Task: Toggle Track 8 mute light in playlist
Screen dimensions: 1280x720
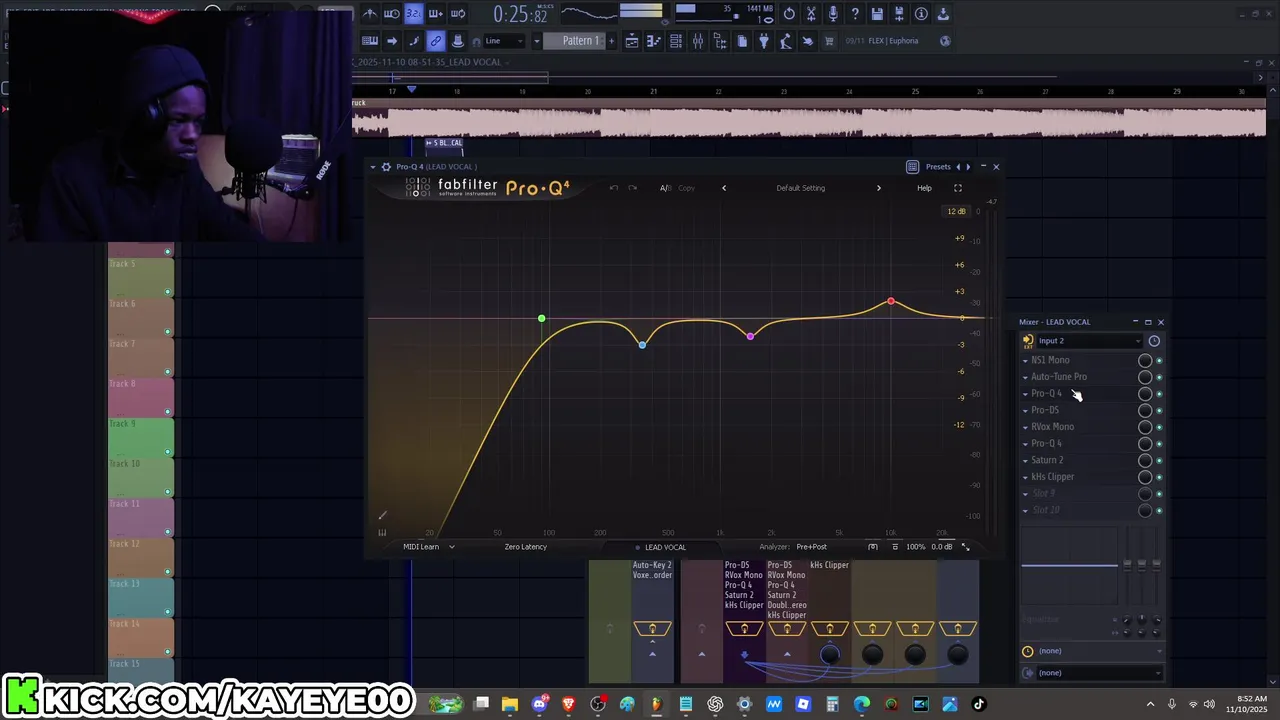Action: pos(167,412)
